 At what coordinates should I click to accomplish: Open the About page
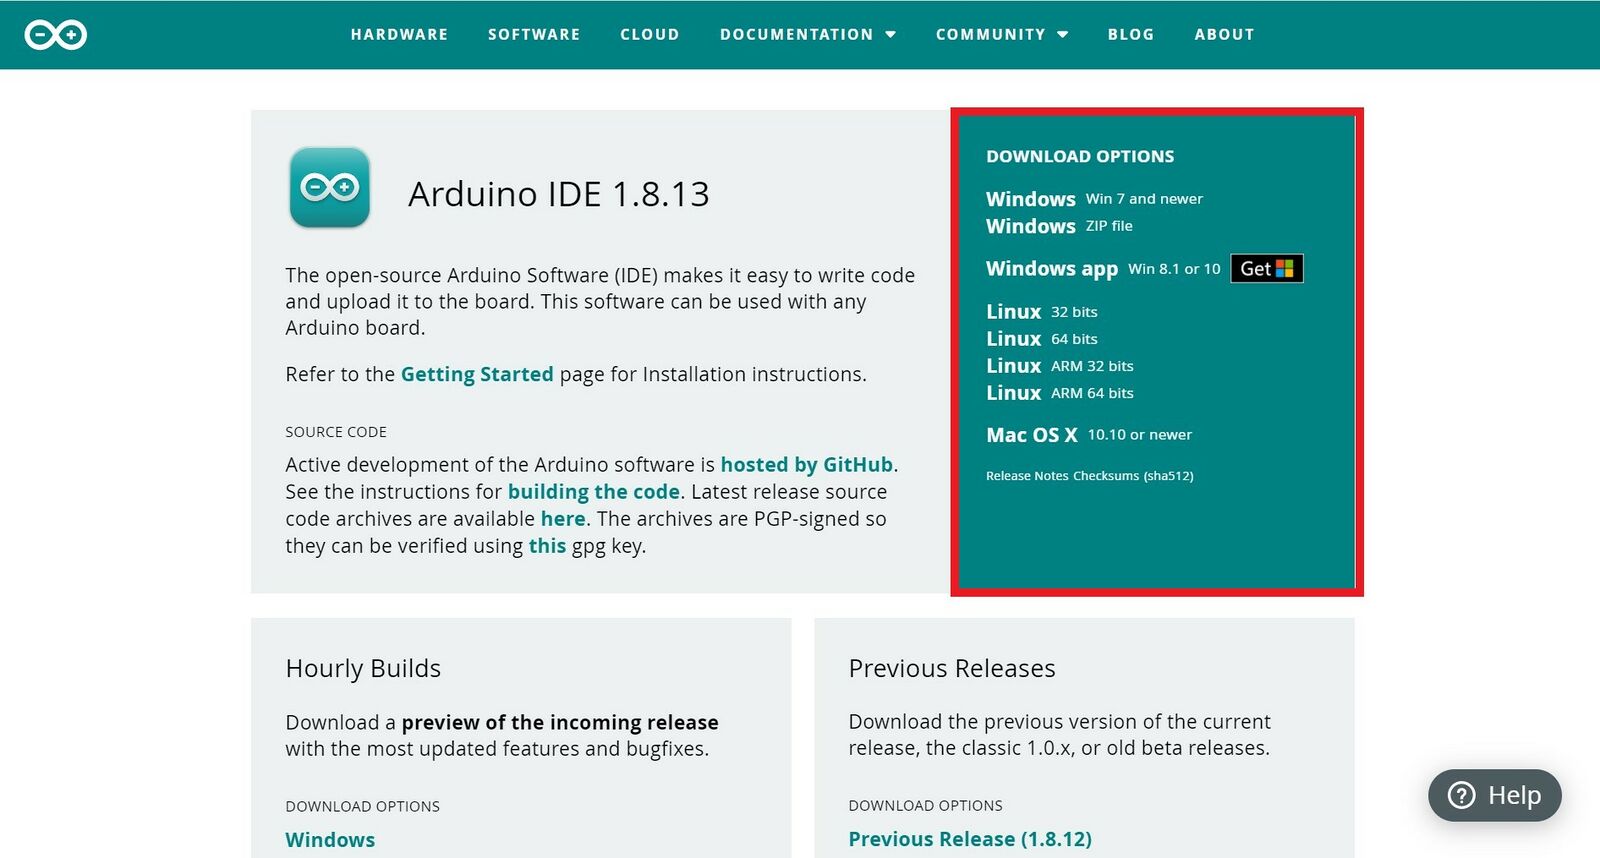pyautogui.click(x=1224, y=35)
